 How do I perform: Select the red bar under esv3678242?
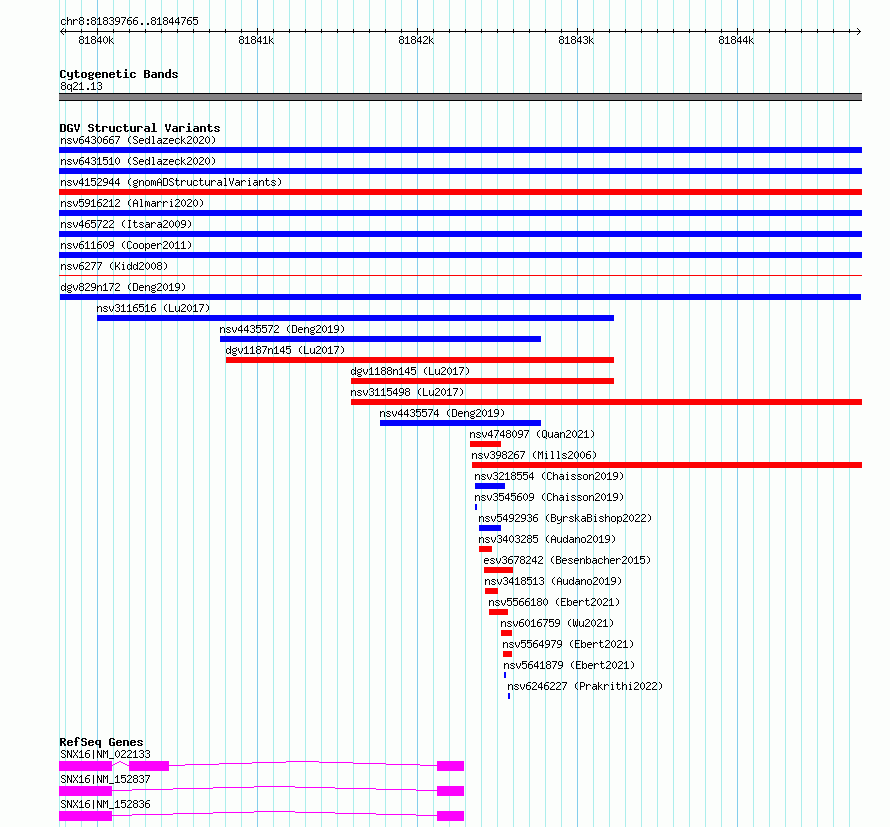pos(498,570)
